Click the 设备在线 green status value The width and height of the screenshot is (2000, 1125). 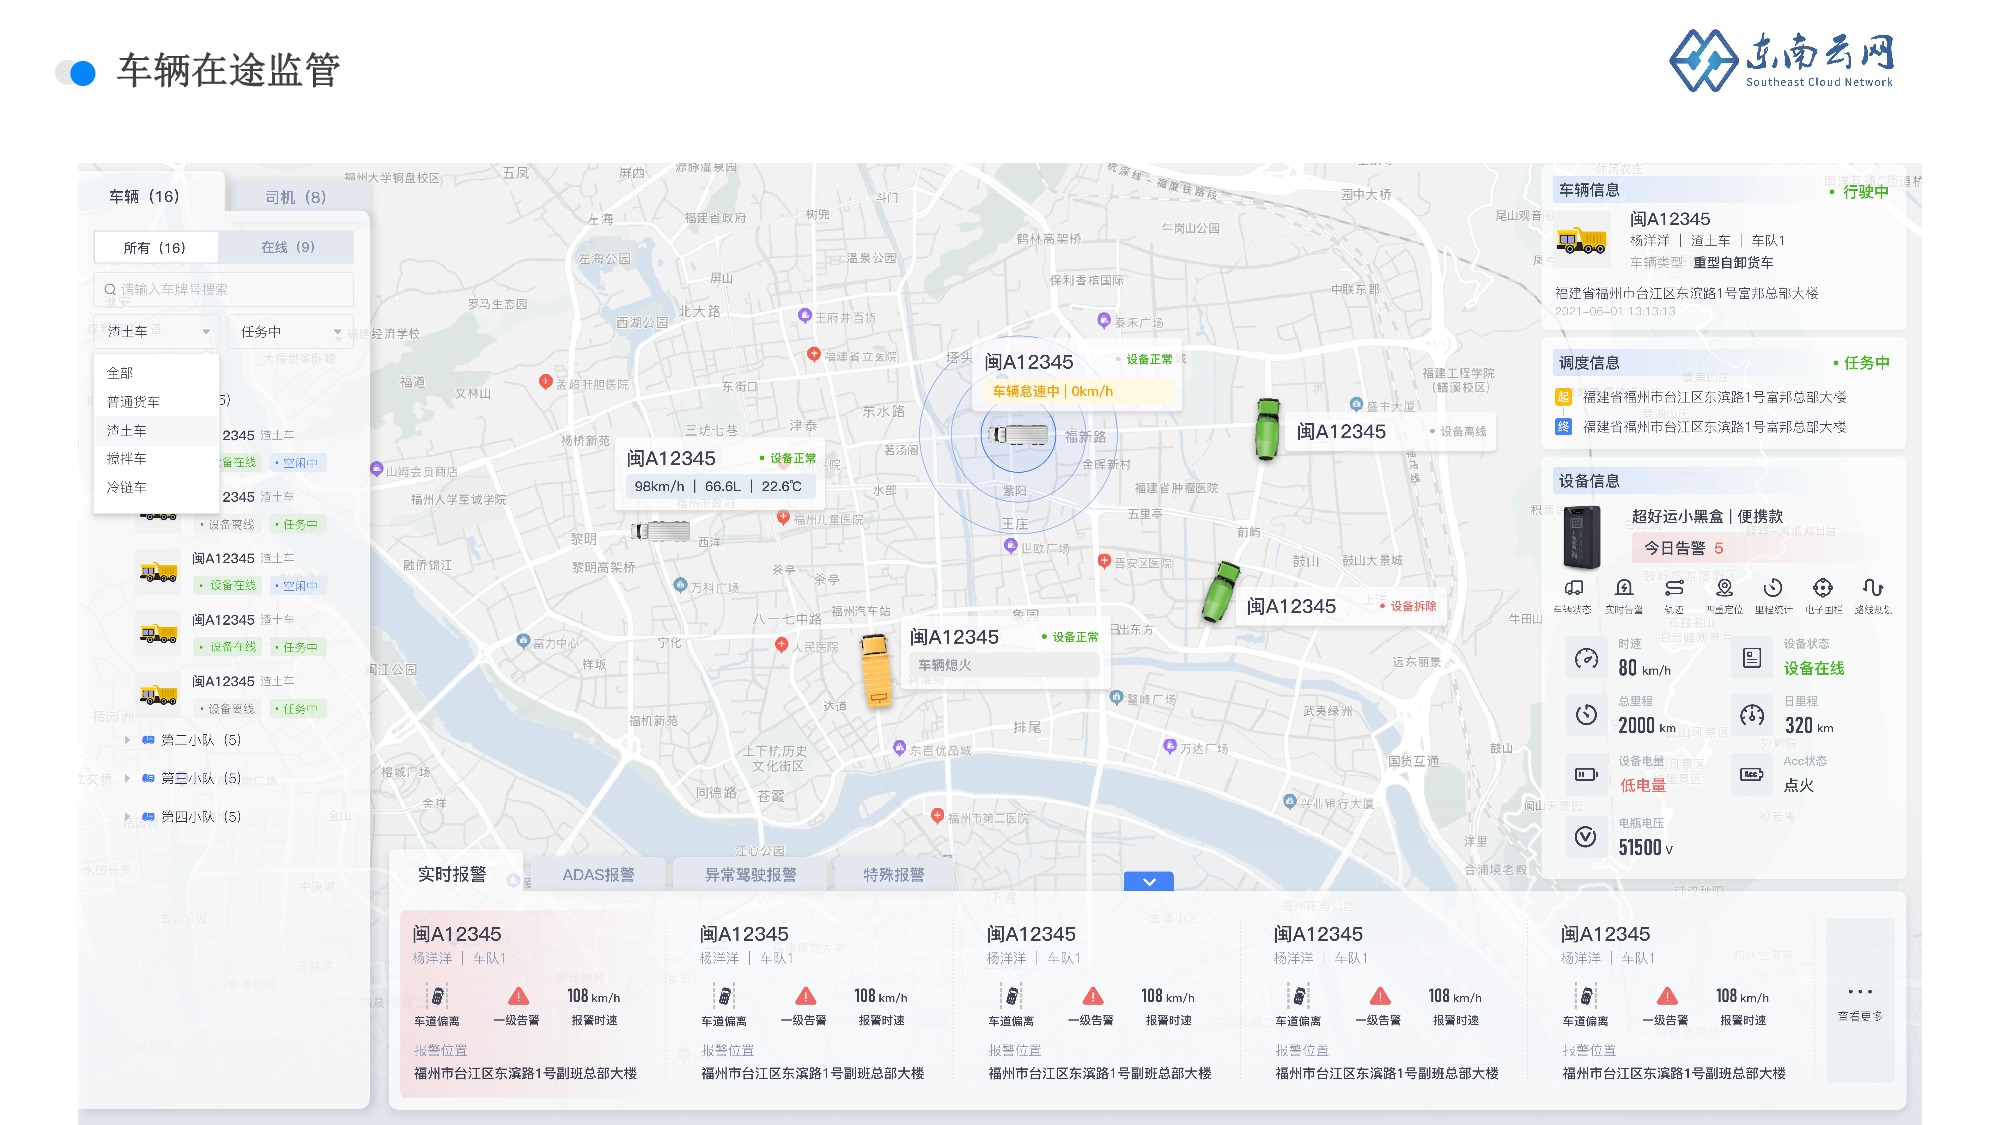coord(1814,668)
